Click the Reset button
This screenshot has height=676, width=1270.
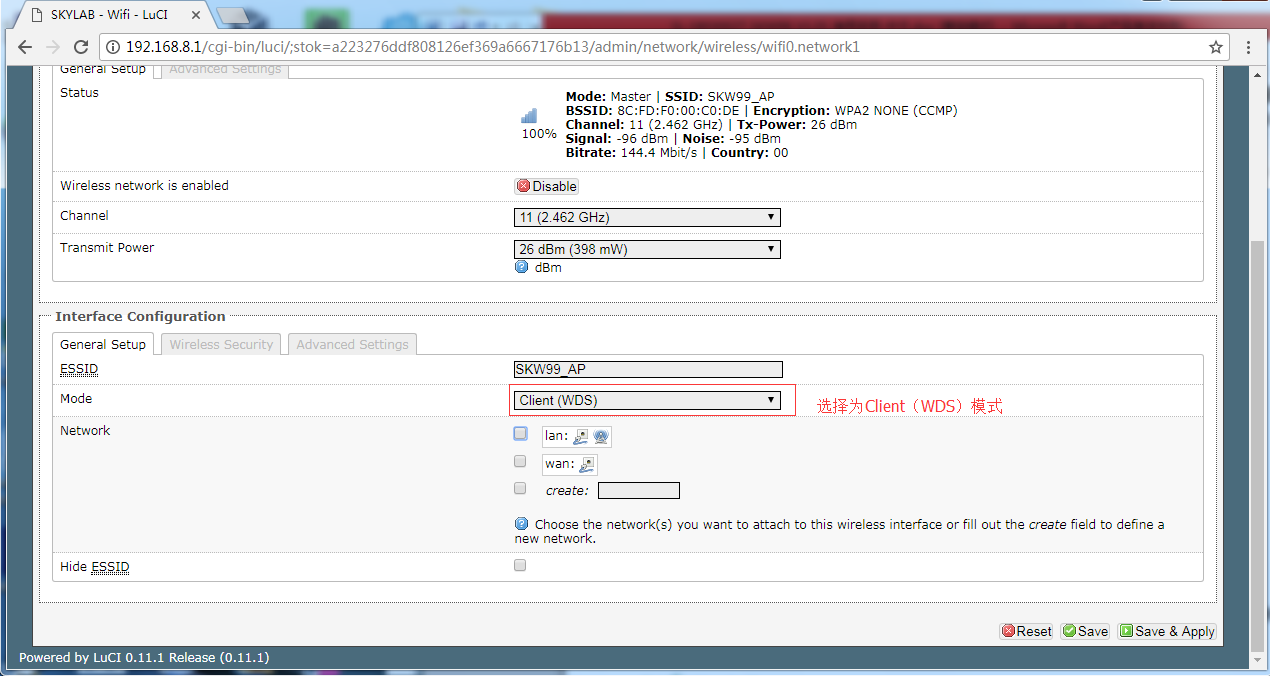point(1026,631)
